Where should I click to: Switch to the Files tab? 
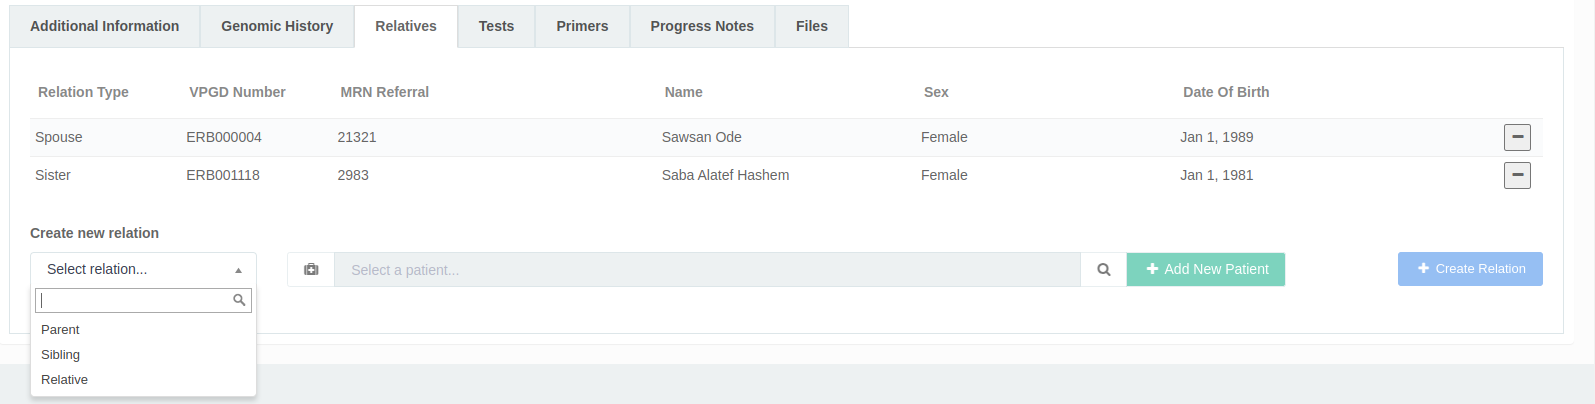tap(812, 26)
